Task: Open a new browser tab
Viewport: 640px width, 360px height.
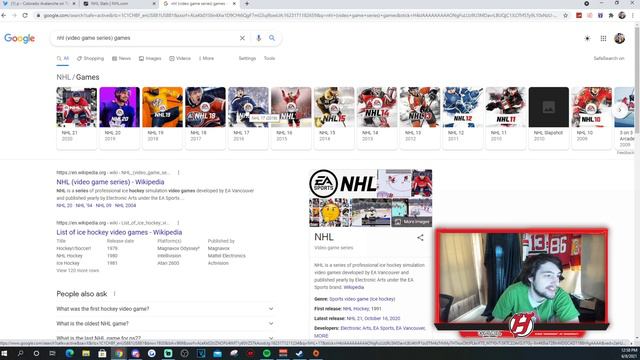Action: 247,4
